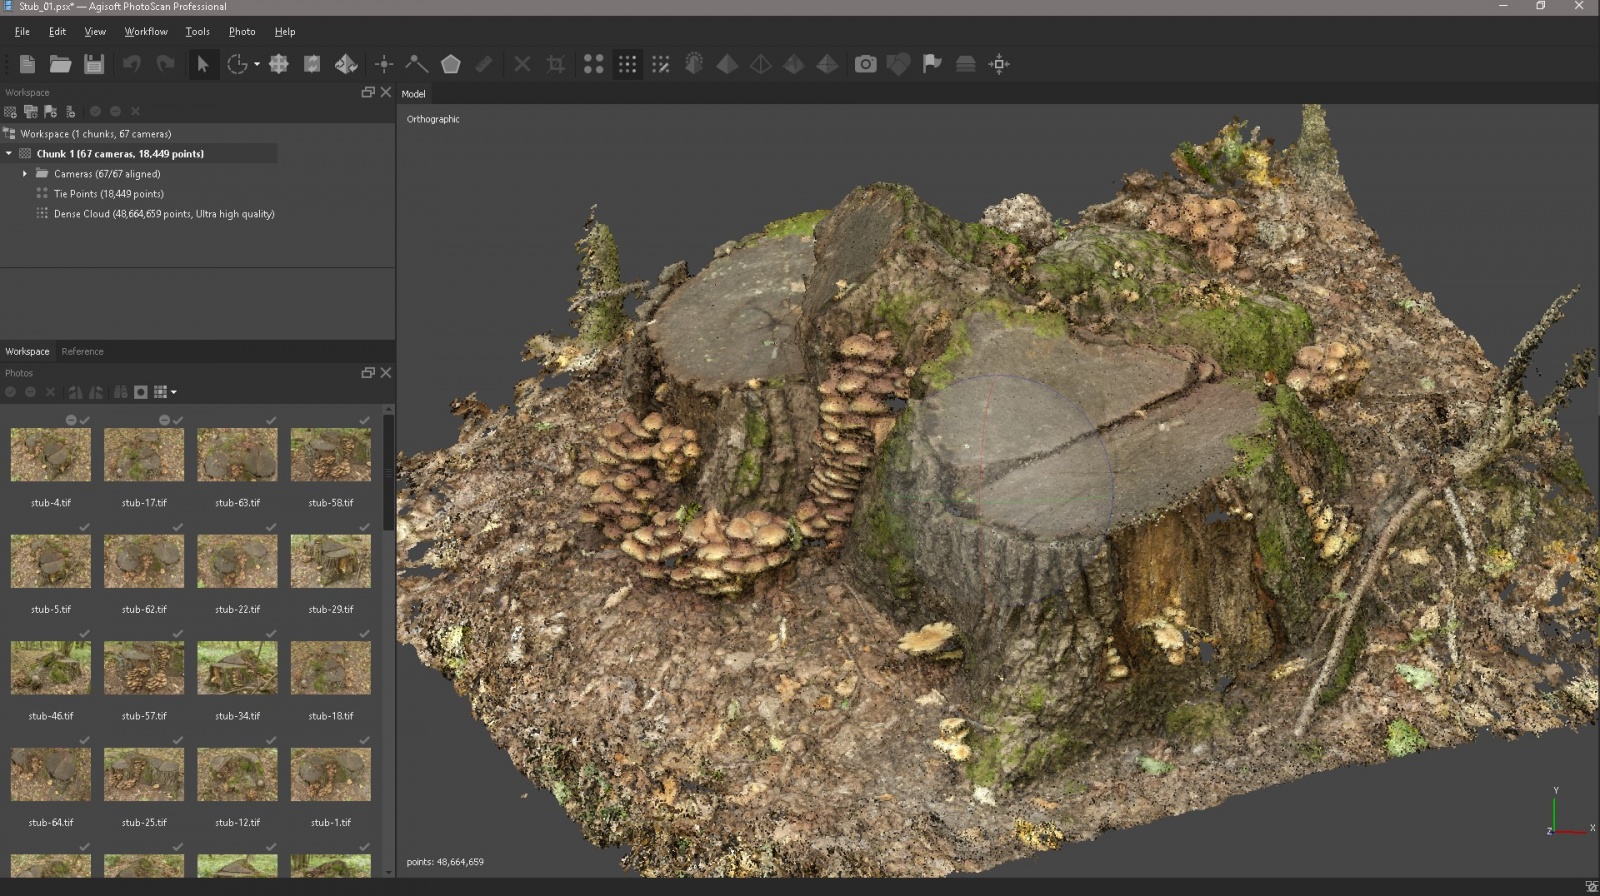Screen dimensions: 1600x896
Task: Show markers using the flag icon
Action: coord(932,64)
